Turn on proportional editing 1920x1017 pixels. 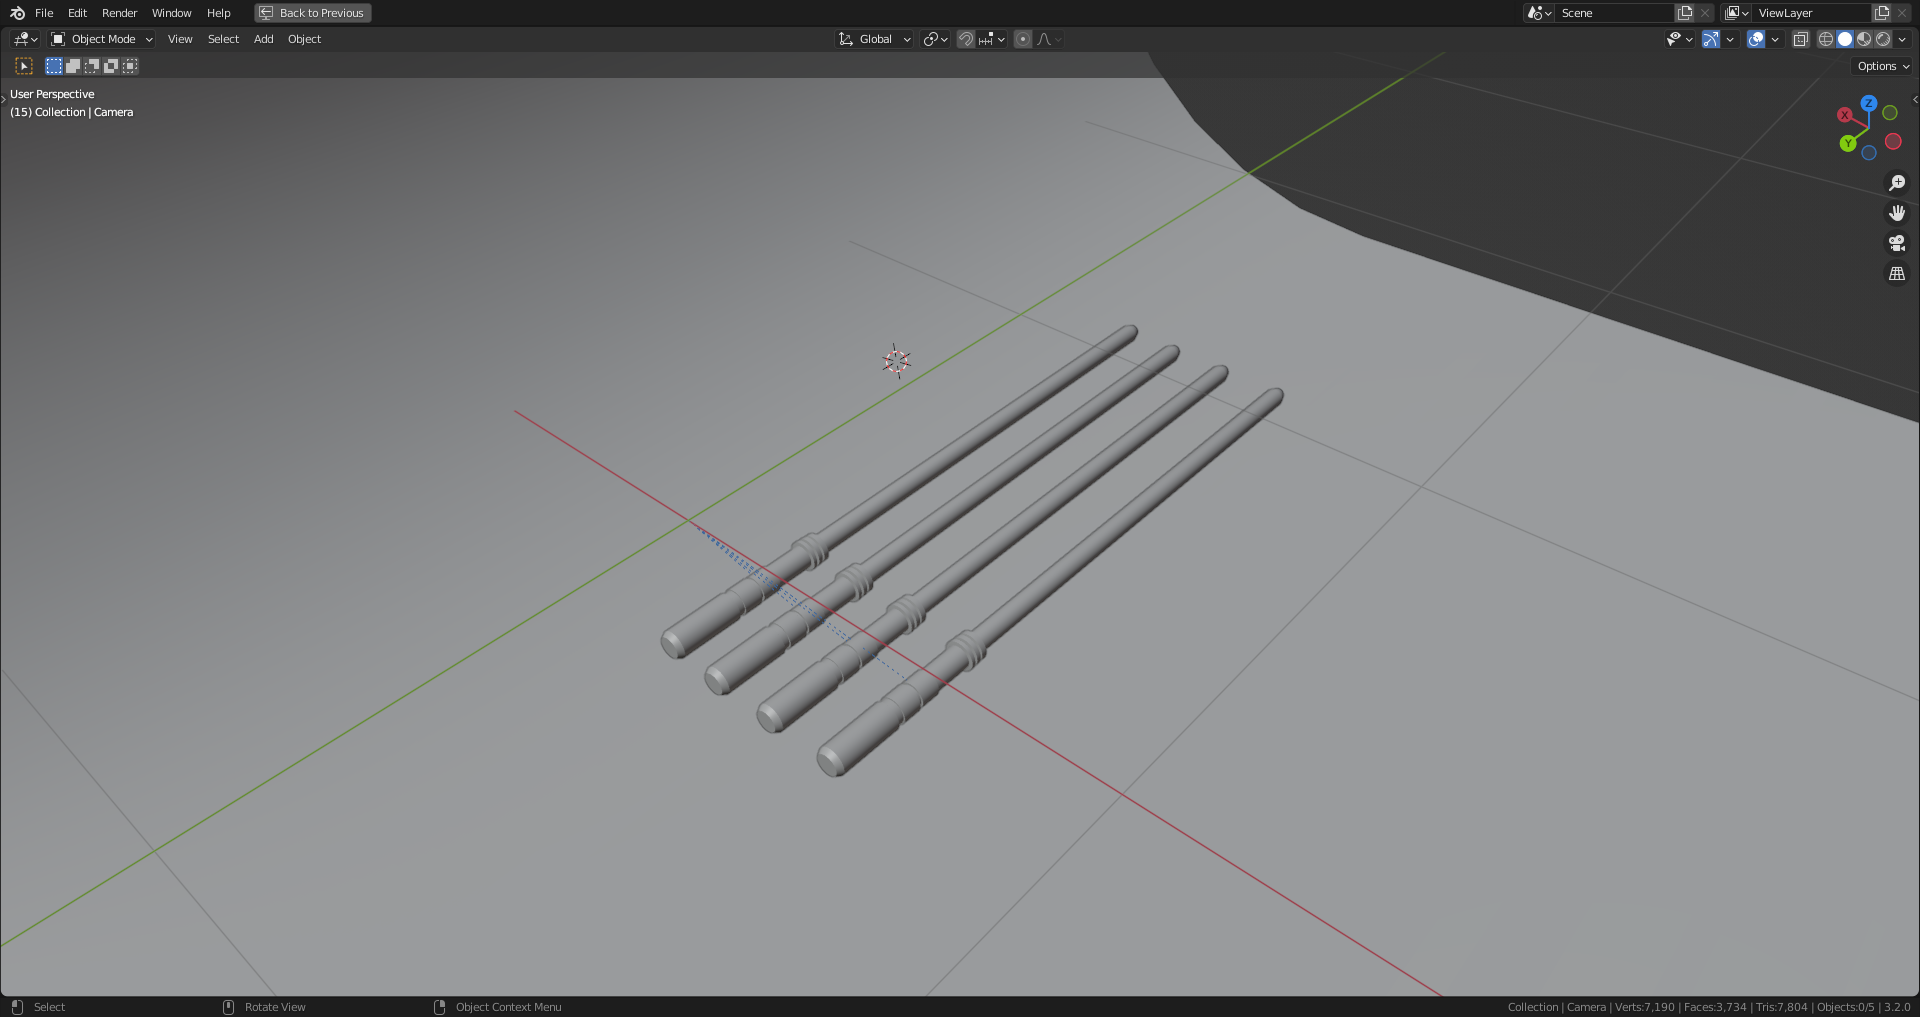(1022, 39)
